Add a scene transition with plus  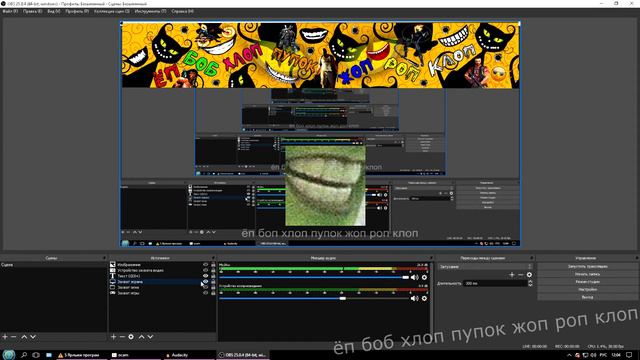(x=512, y=275)
